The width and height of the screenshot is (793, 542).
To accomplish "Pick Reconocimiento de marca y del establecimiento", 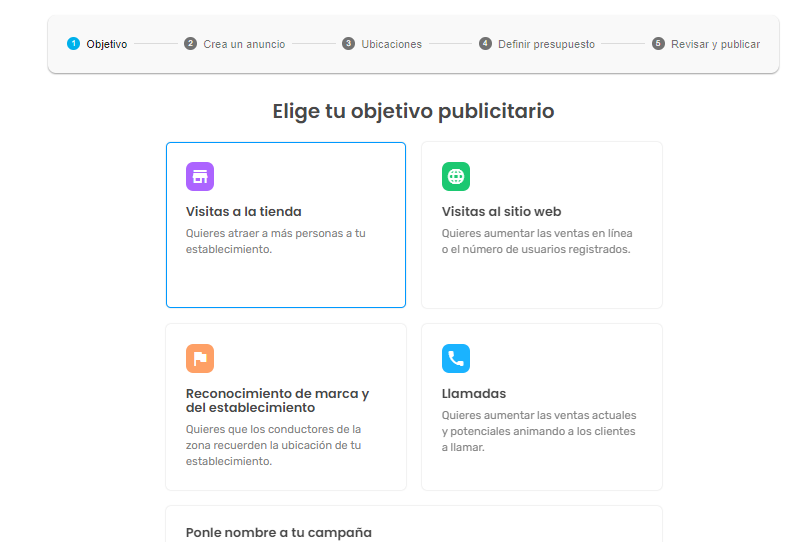I will click(x=277, y=400).
